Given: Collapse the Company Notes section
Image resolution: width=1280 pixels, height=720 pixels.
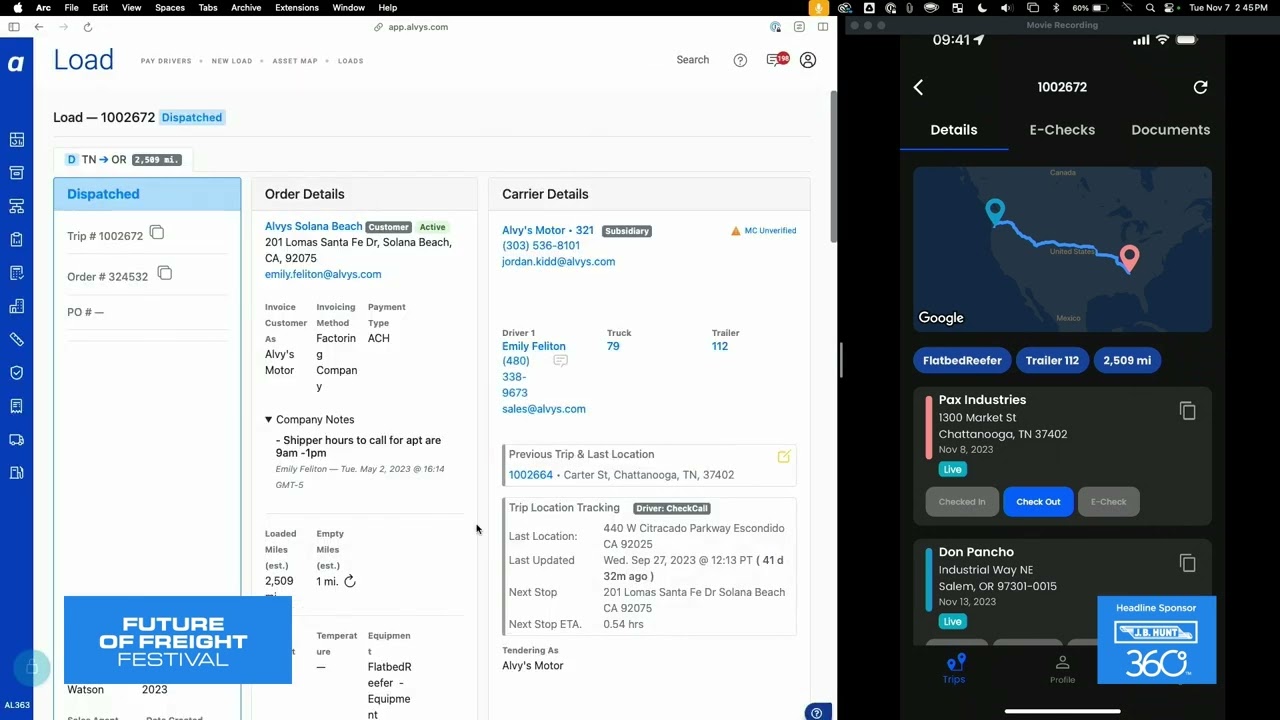Looking at the screenshot, I should tap(309, 420).
